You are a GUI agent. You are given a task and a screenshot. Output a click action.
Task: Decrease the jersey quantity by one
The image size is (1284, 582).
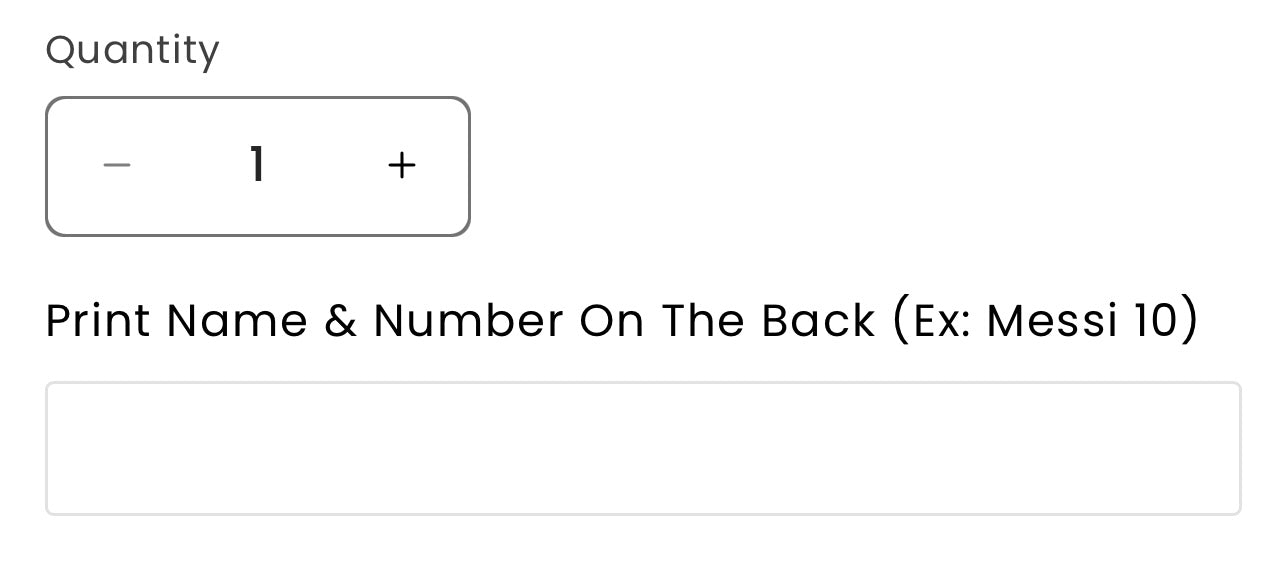pyautogui.click(x=117, y=165)
